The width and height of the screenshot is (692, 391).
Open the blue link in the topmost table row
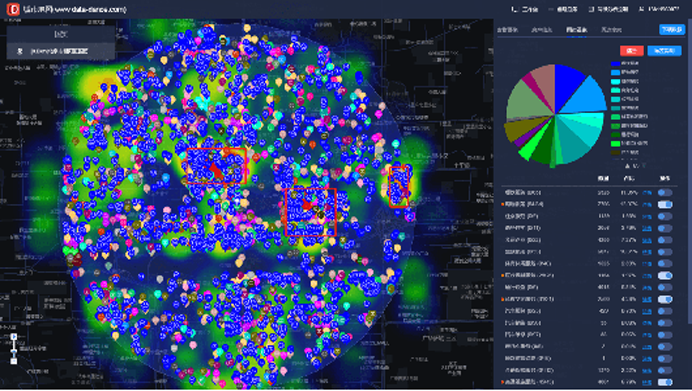coord(647,193)
